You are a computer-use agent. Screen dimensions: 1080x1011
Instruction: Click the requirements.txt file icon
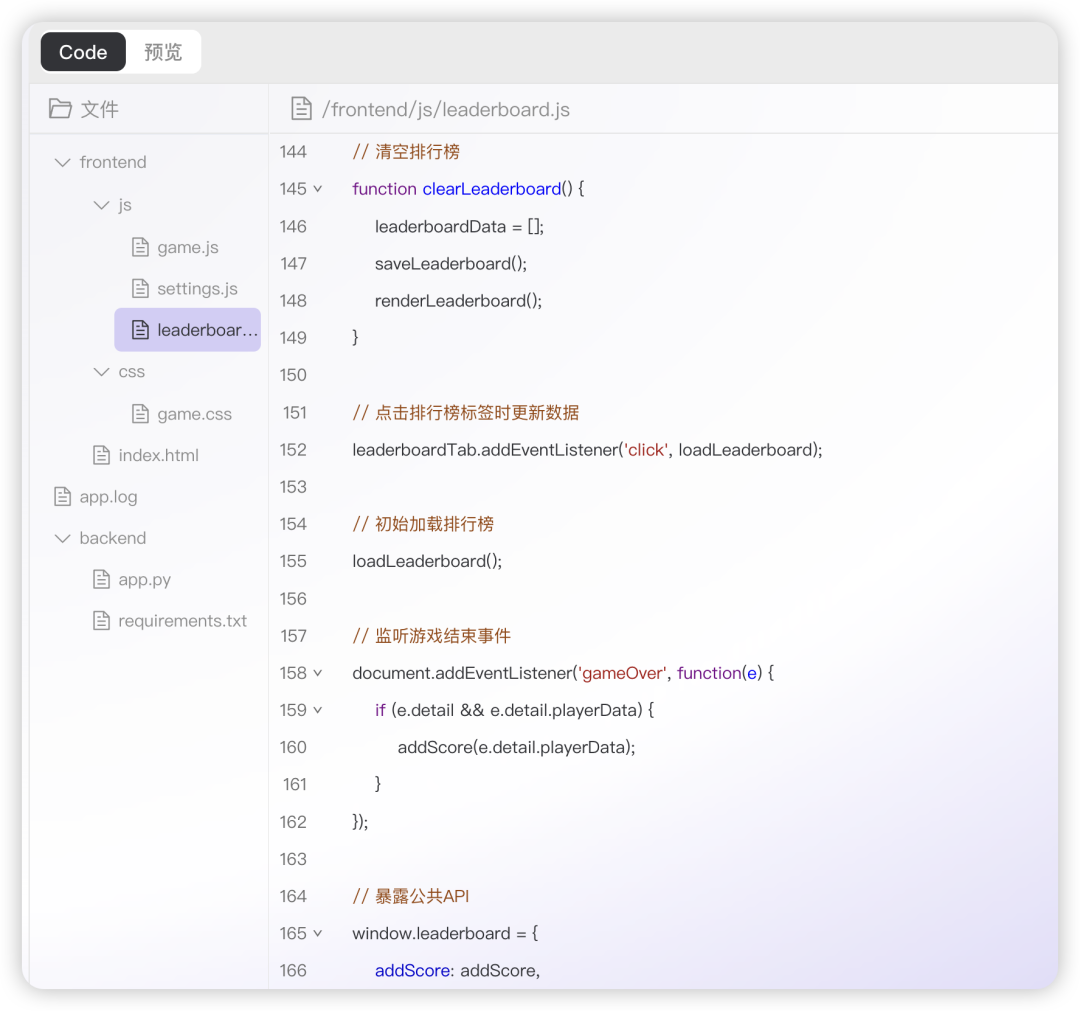coord(101,621)
